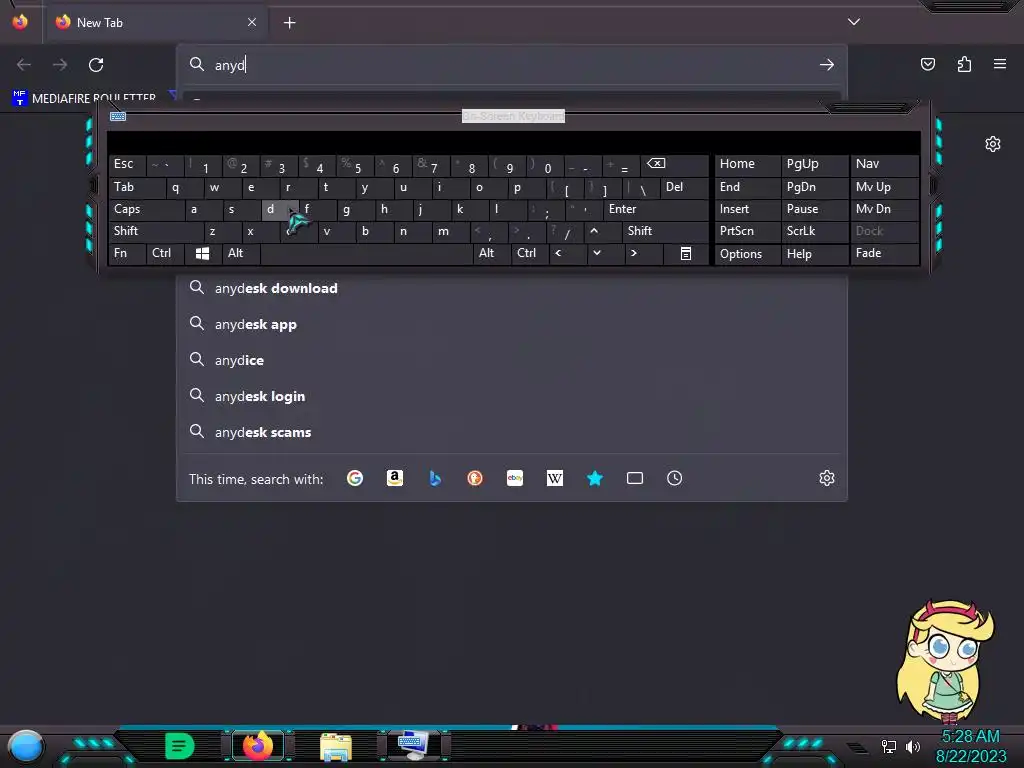Click taskbar clock showing 5:28 AM
1024x768 pixels.
coord(970,737)
